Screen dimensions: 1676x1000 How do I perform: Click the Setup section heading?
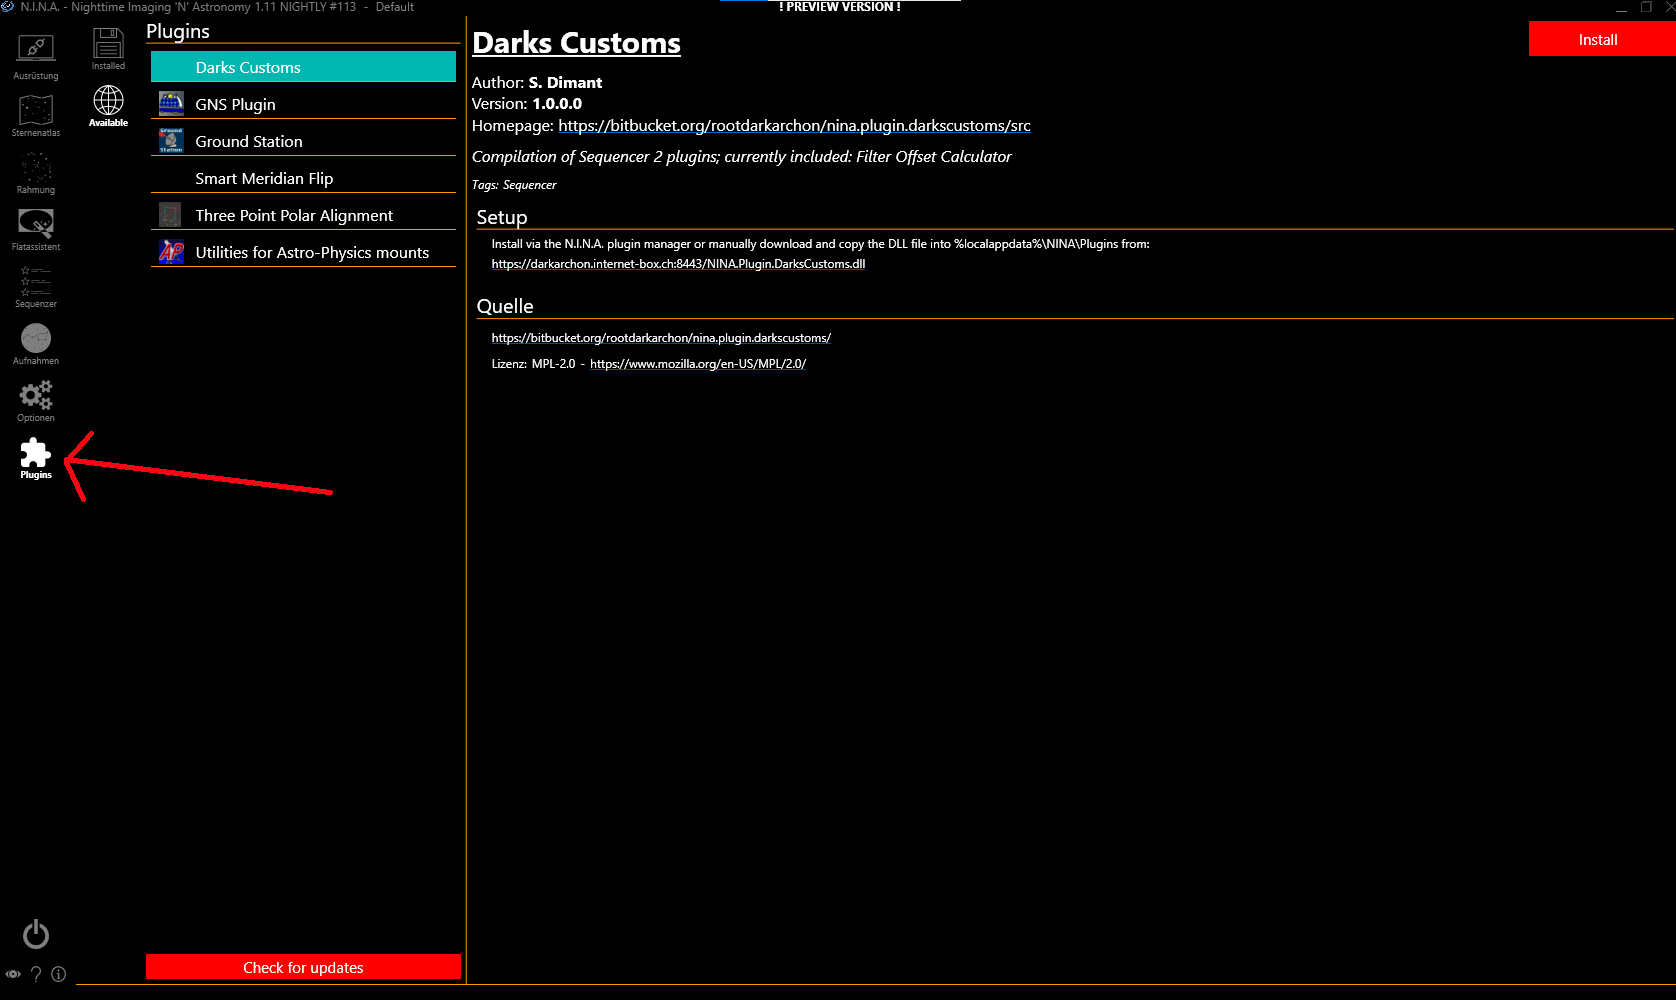(x=502, y=217)
